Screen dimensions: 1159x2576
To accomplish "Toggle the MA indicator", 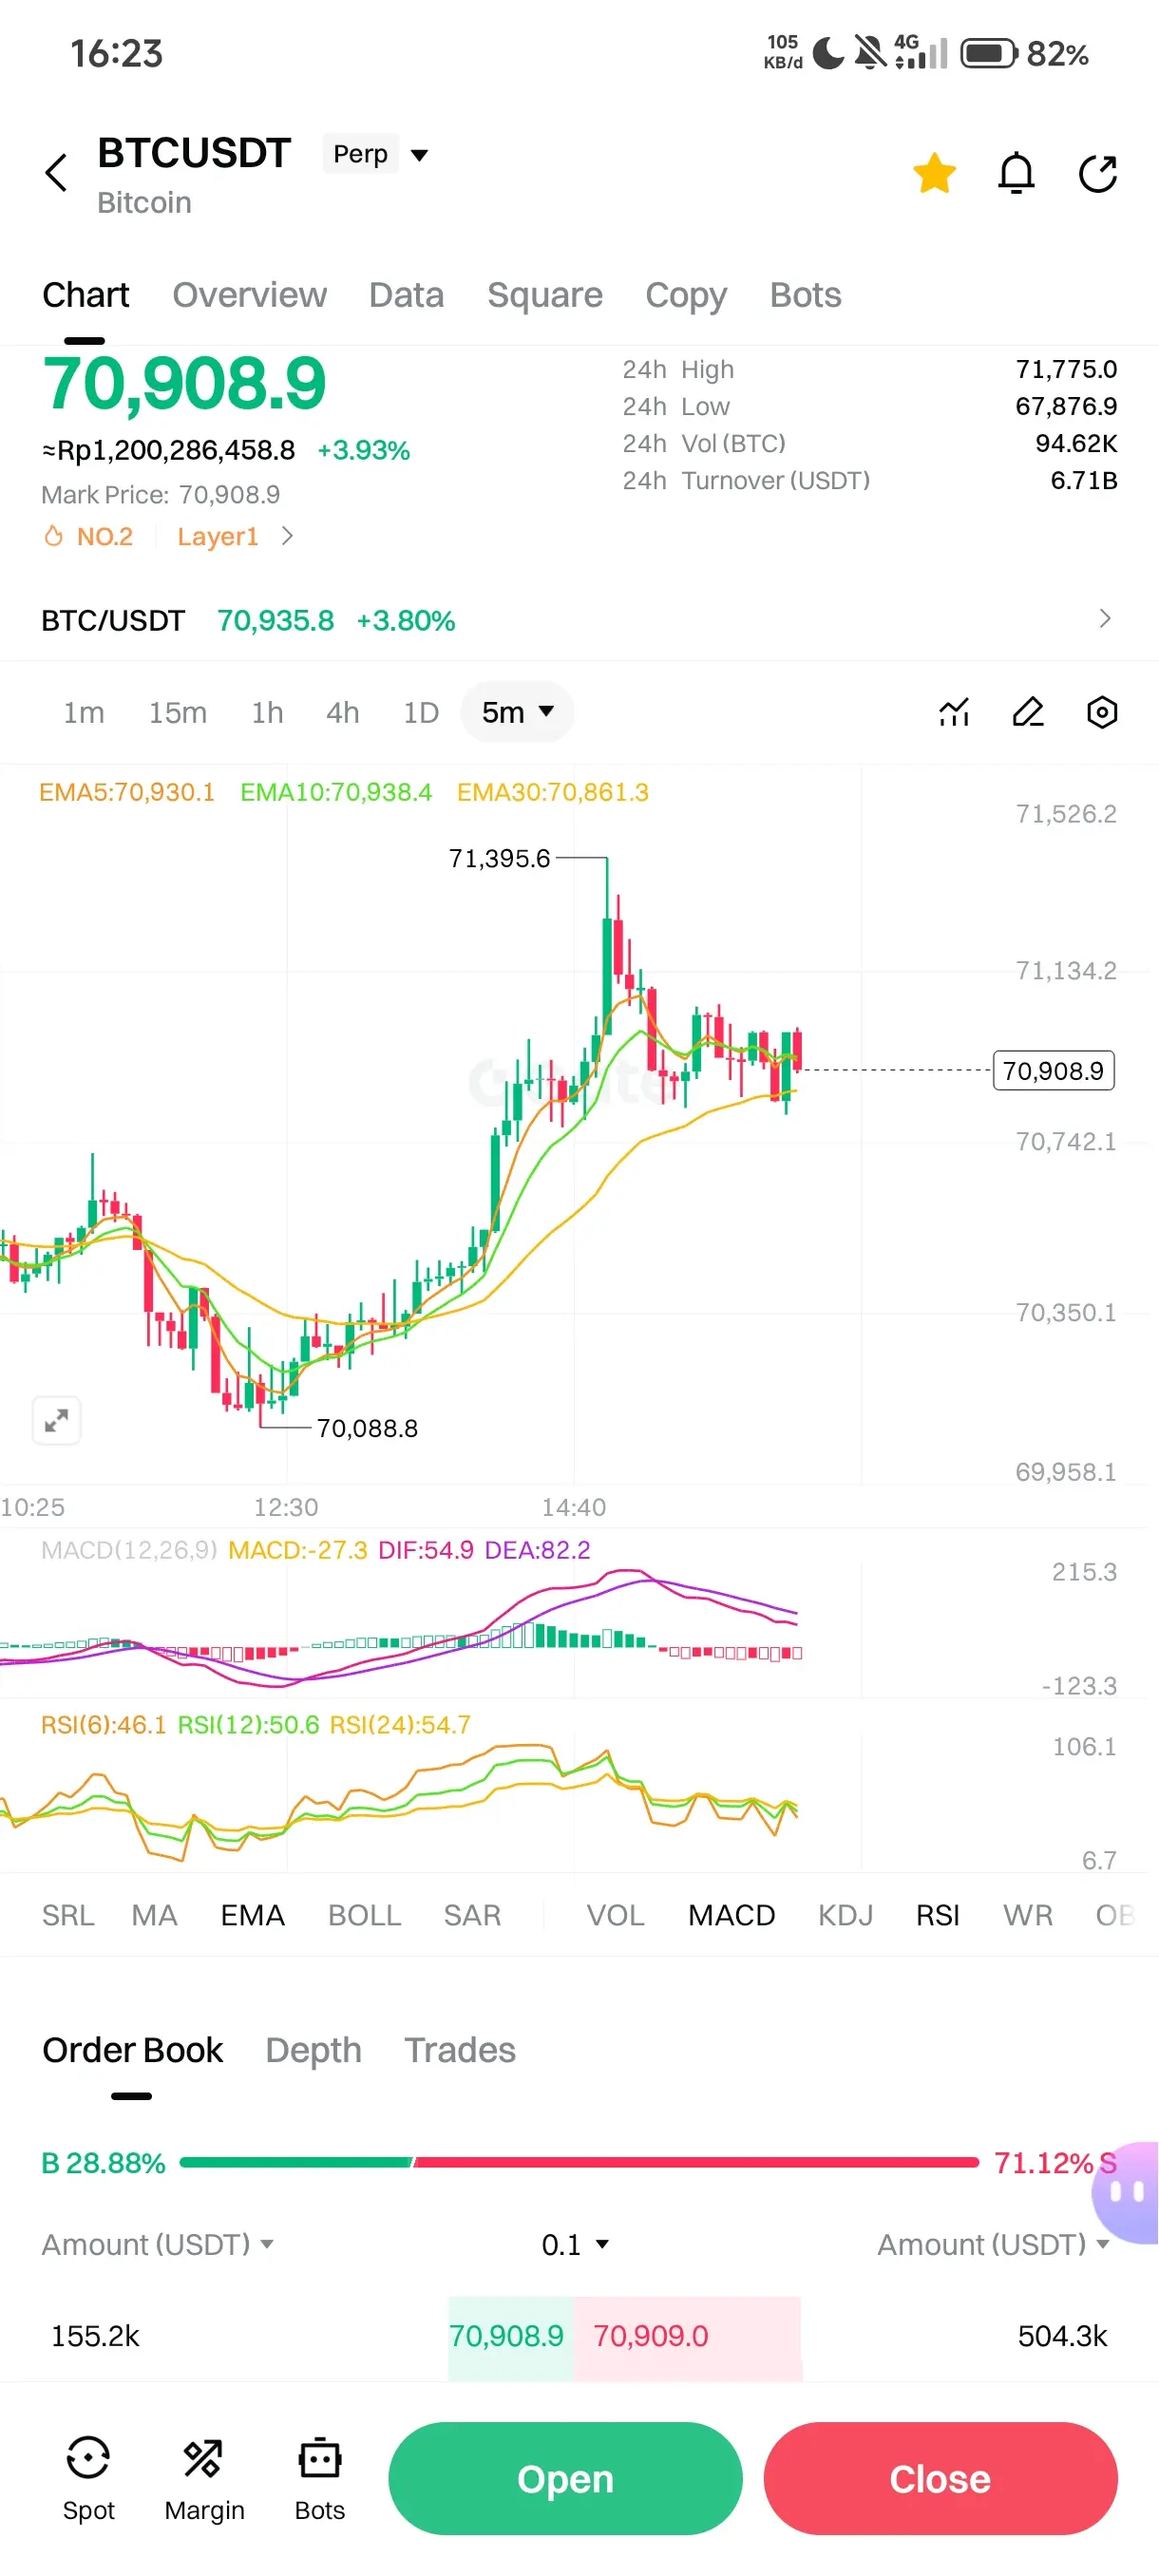I will (x=154, y=1915).
